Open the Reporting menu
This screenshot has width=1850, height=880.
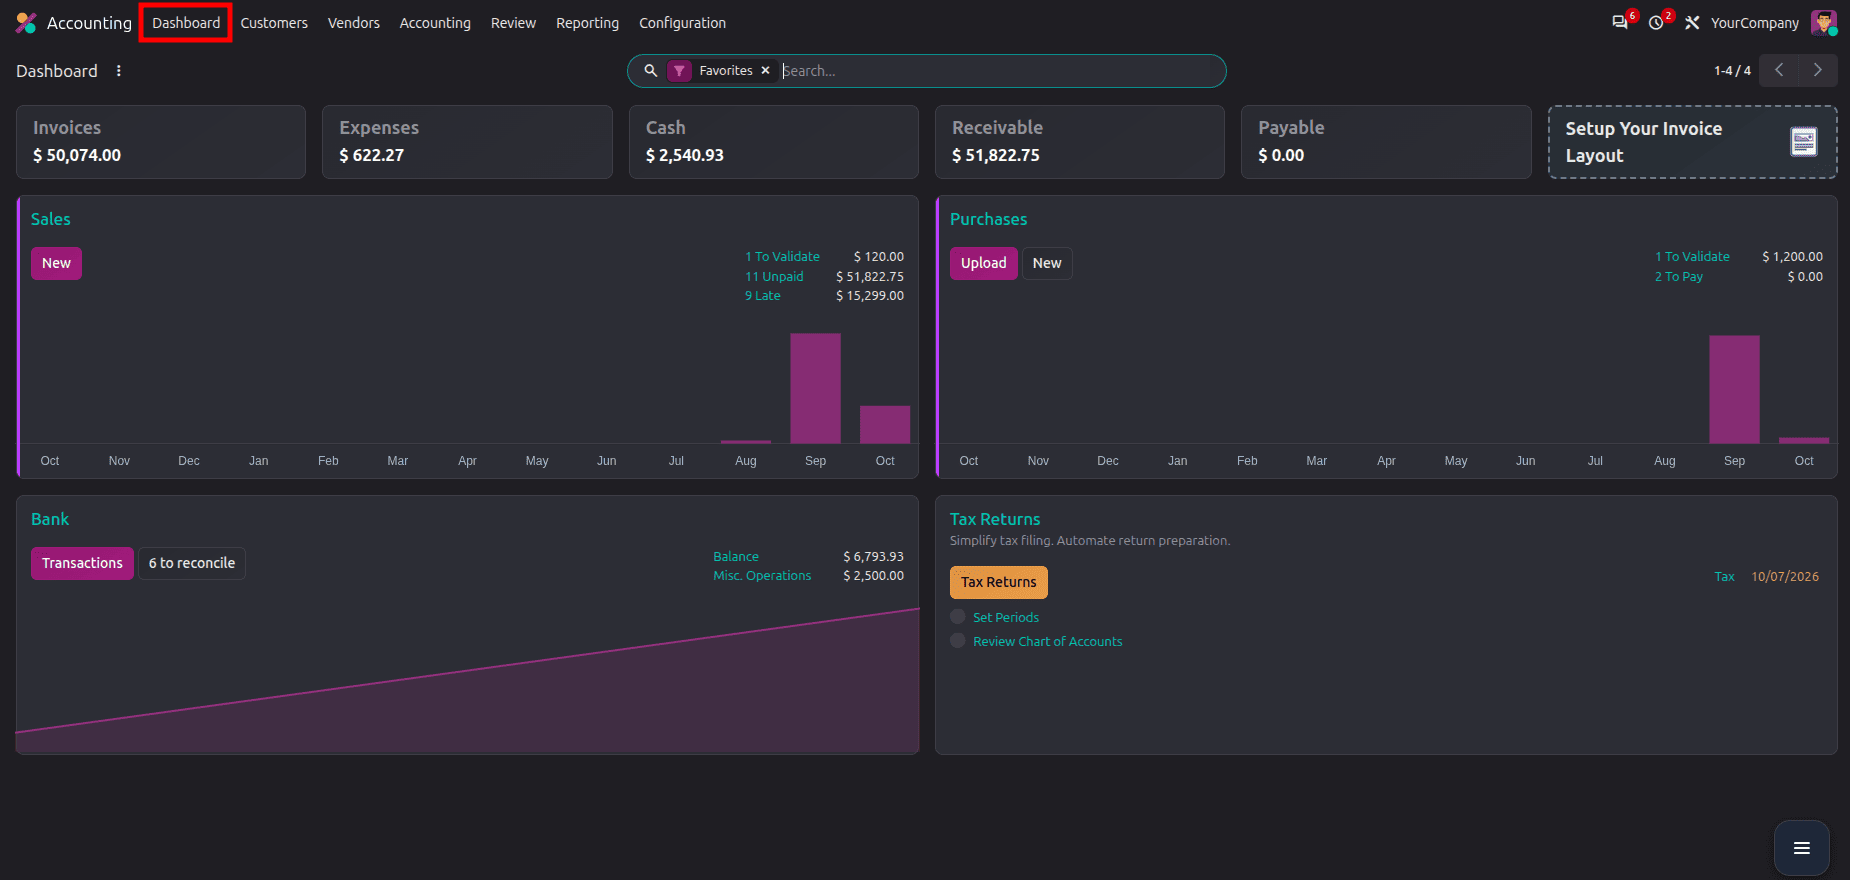(x=588, y=23)
